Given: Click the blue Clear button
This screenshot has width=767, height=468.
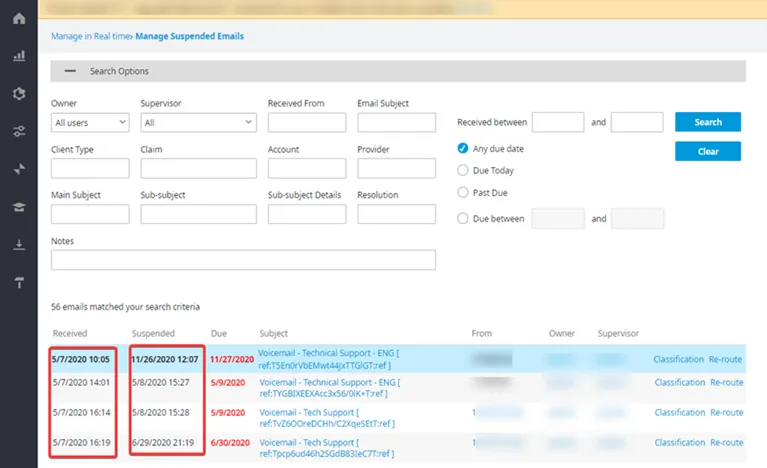Looking at the screenshot, I should [x=708, y=151].
